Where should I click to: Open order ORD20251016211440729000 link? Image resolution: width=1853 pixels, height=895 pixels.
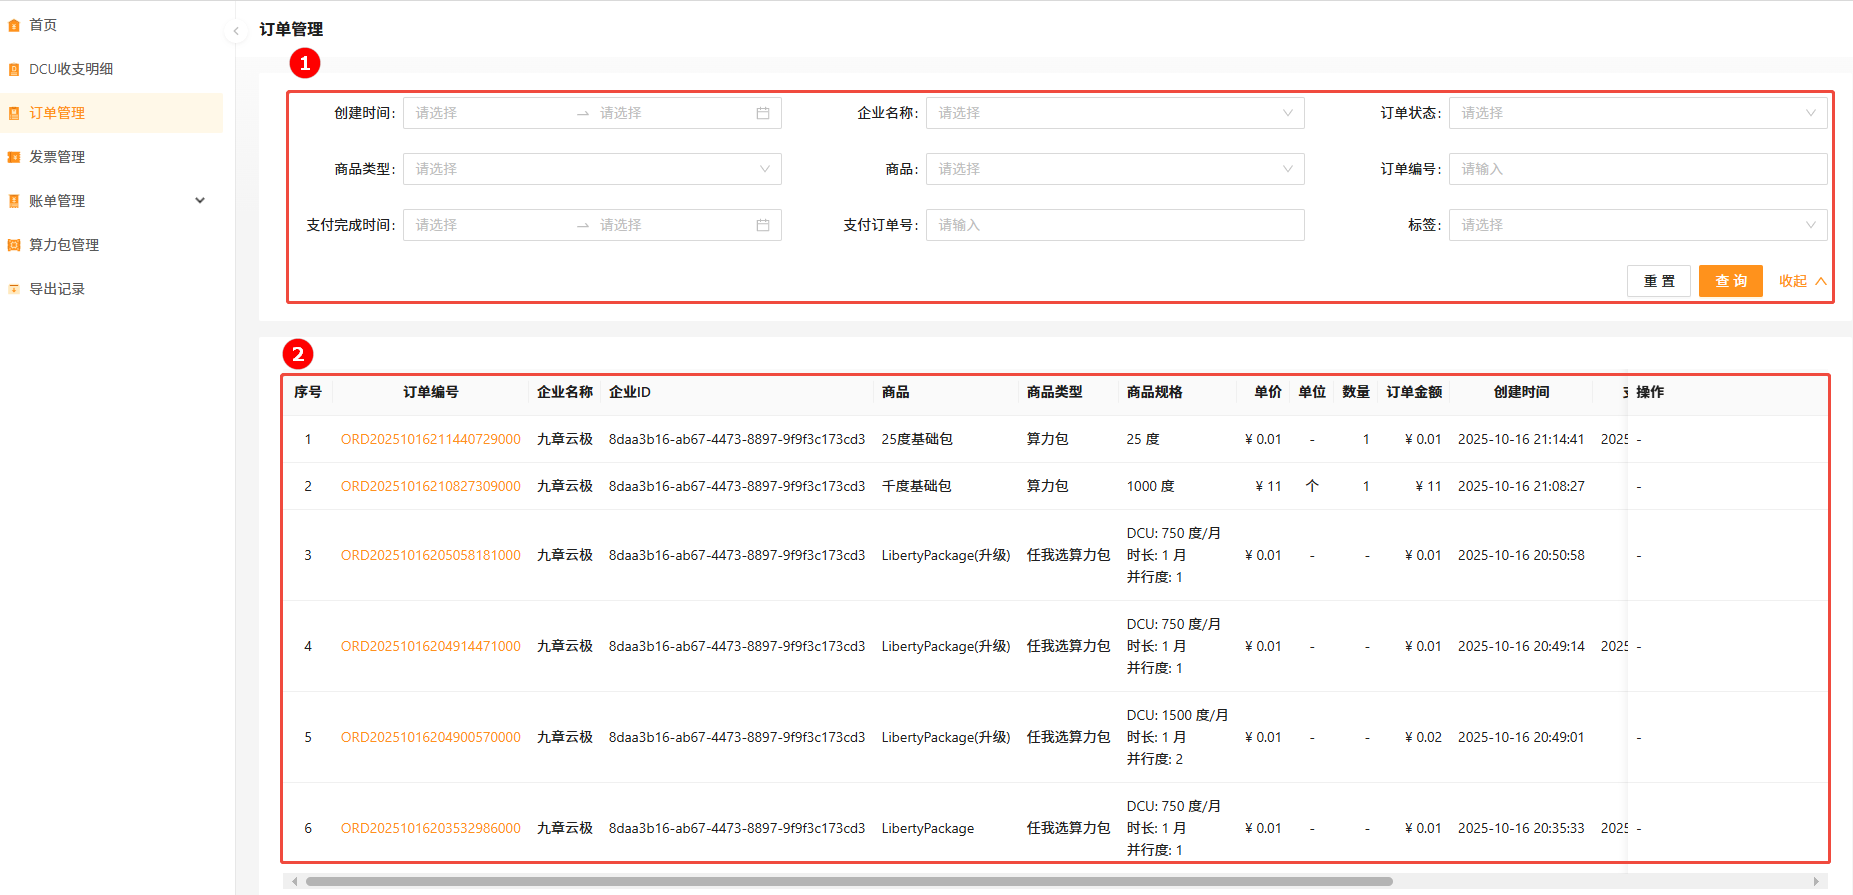pyautogui.click(x=430, y=439)
